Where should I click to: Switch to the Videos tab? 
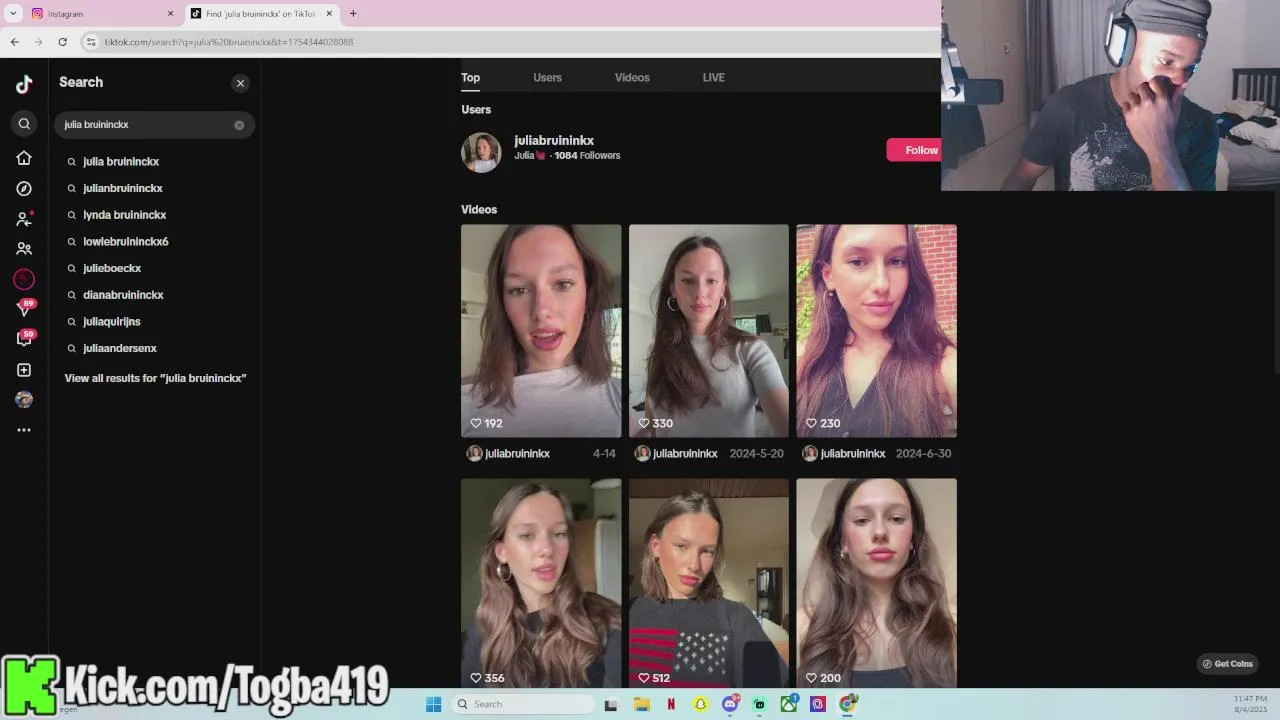point(632,77)
